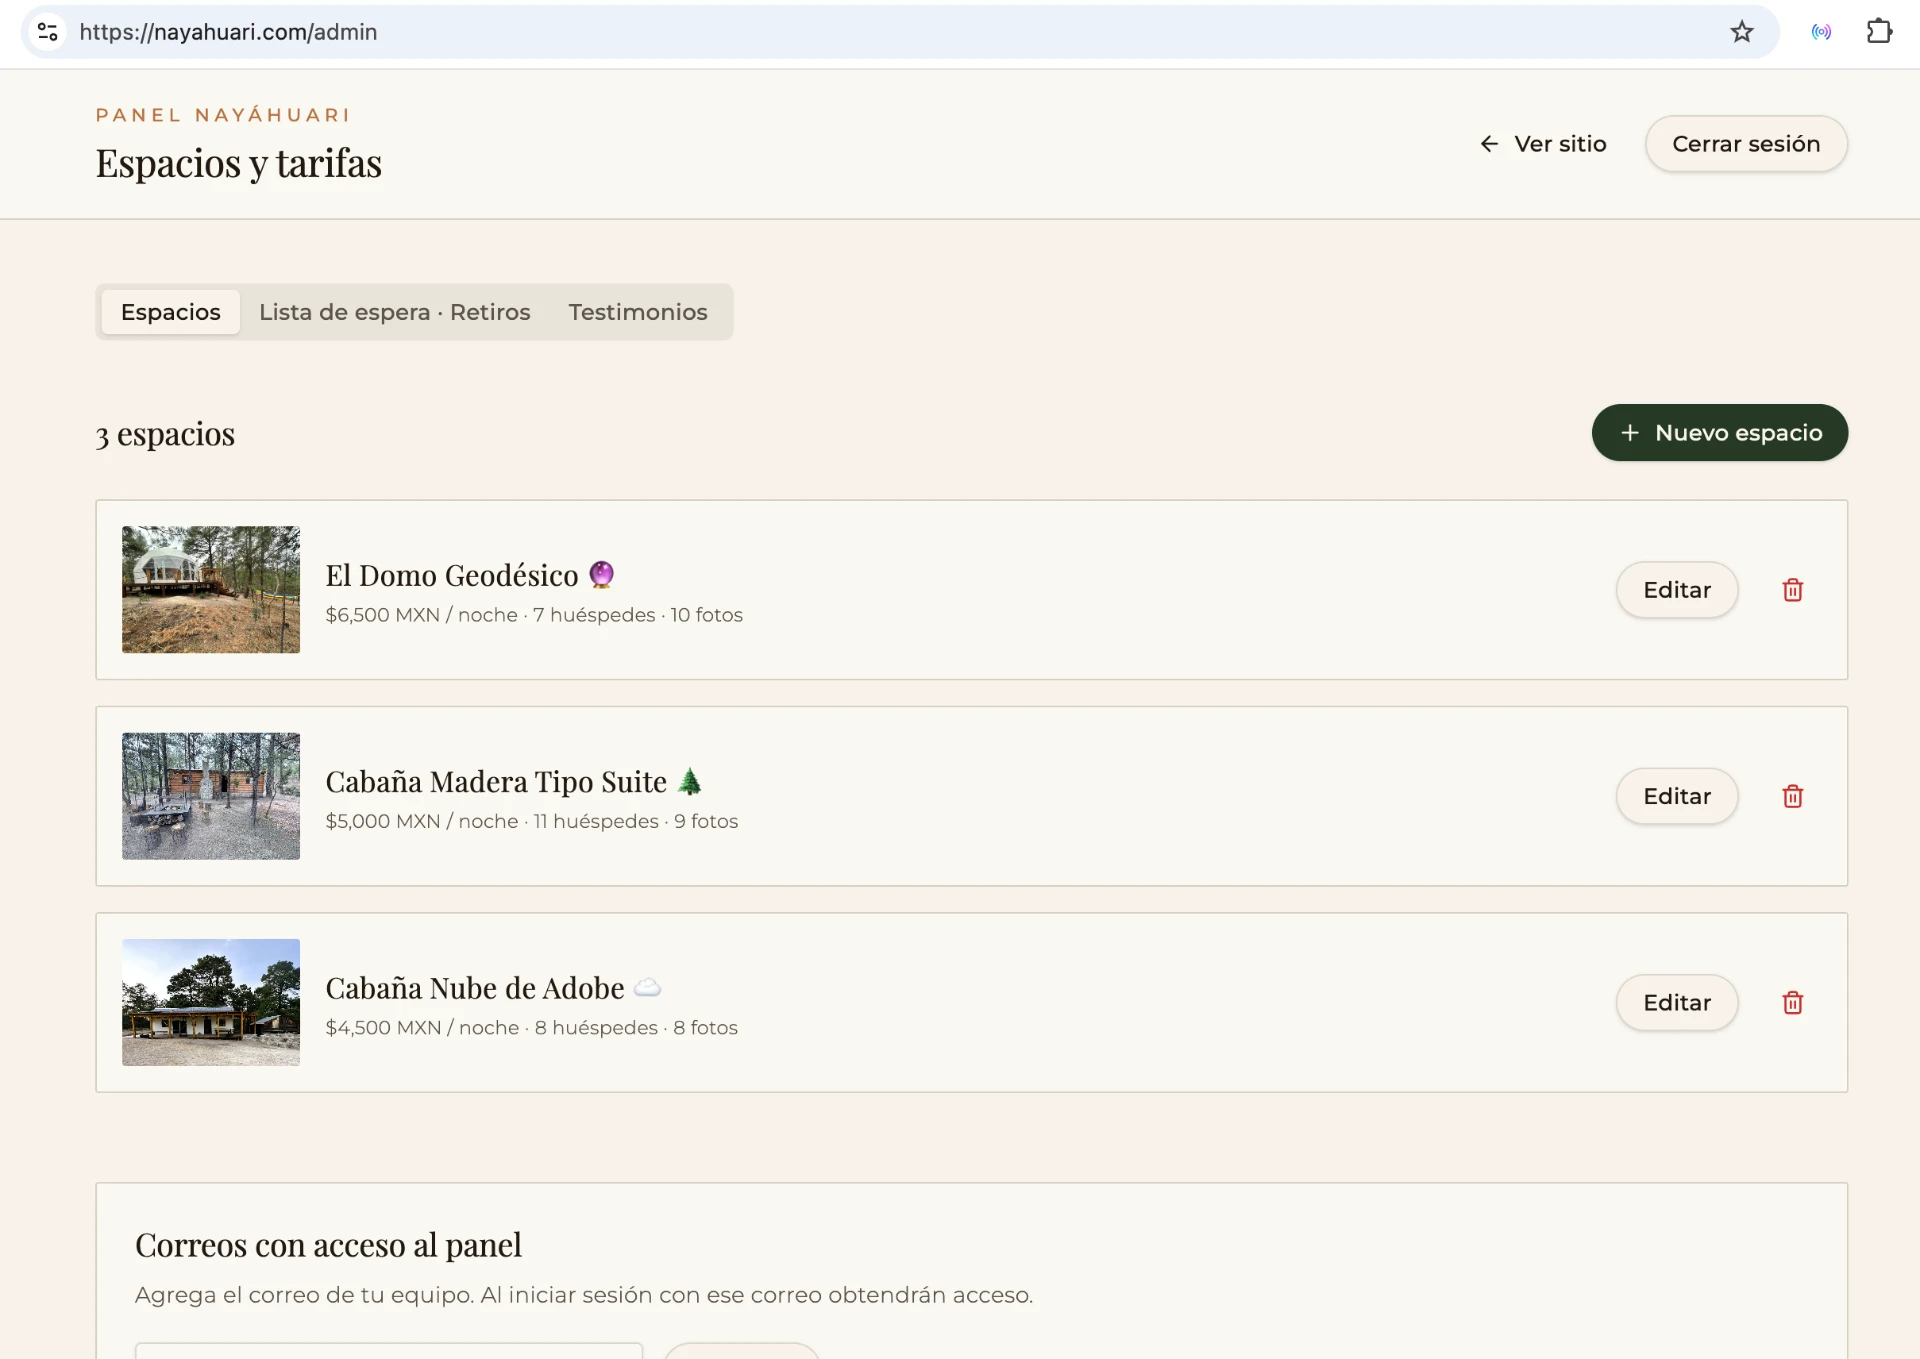Click the Cabaña Nube de Adobe title
Screen dimensions: 1920x1359
(493, 988)
